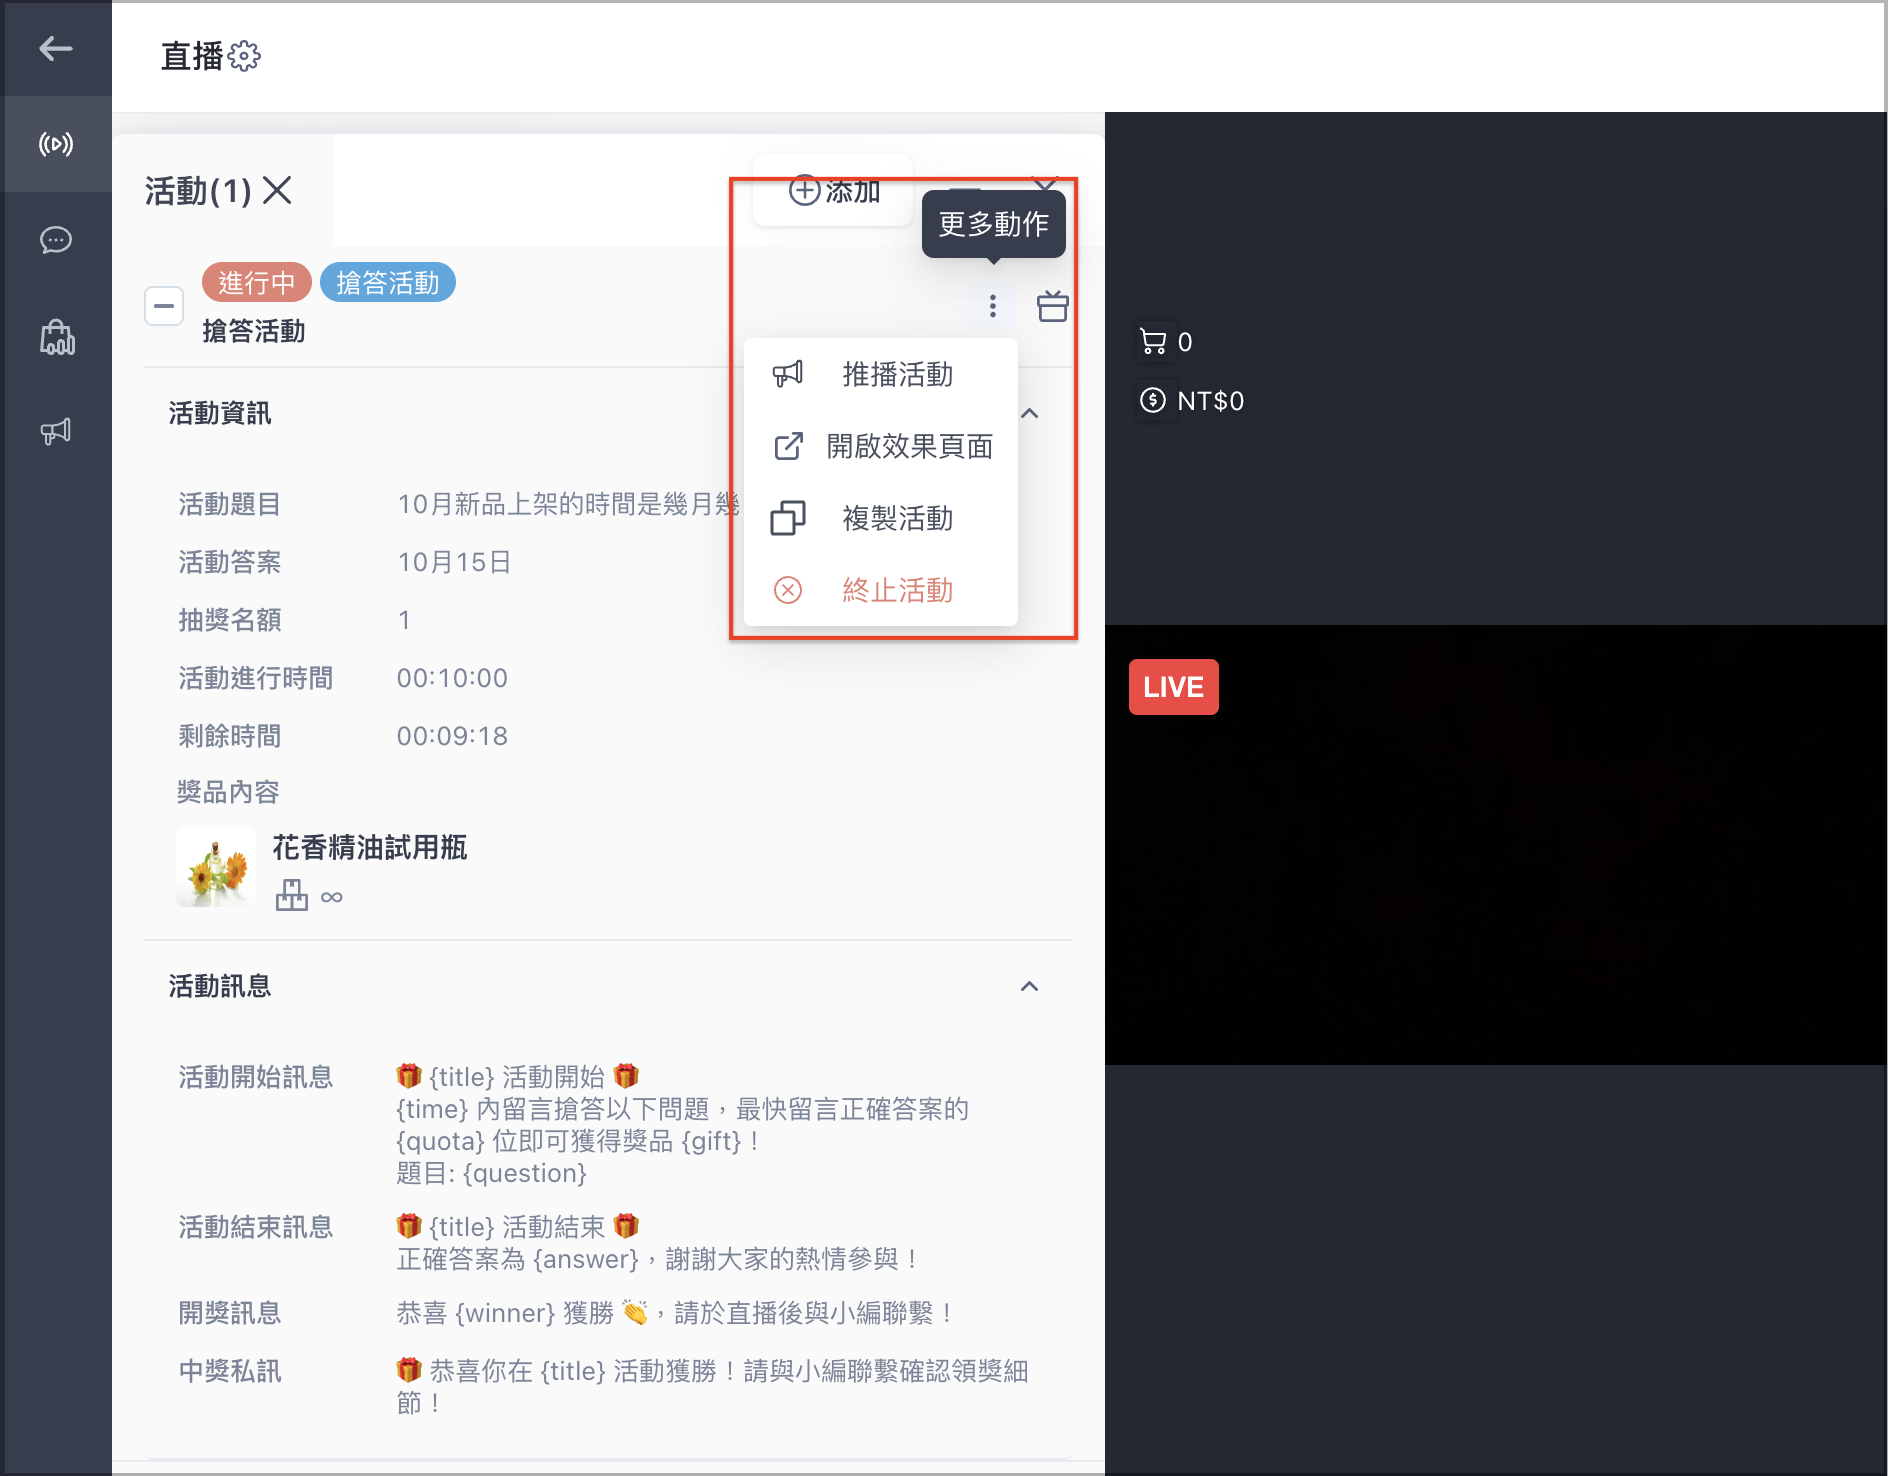
Task: Click the 活動結束訊息 message text
Action: click(658, 1242)
